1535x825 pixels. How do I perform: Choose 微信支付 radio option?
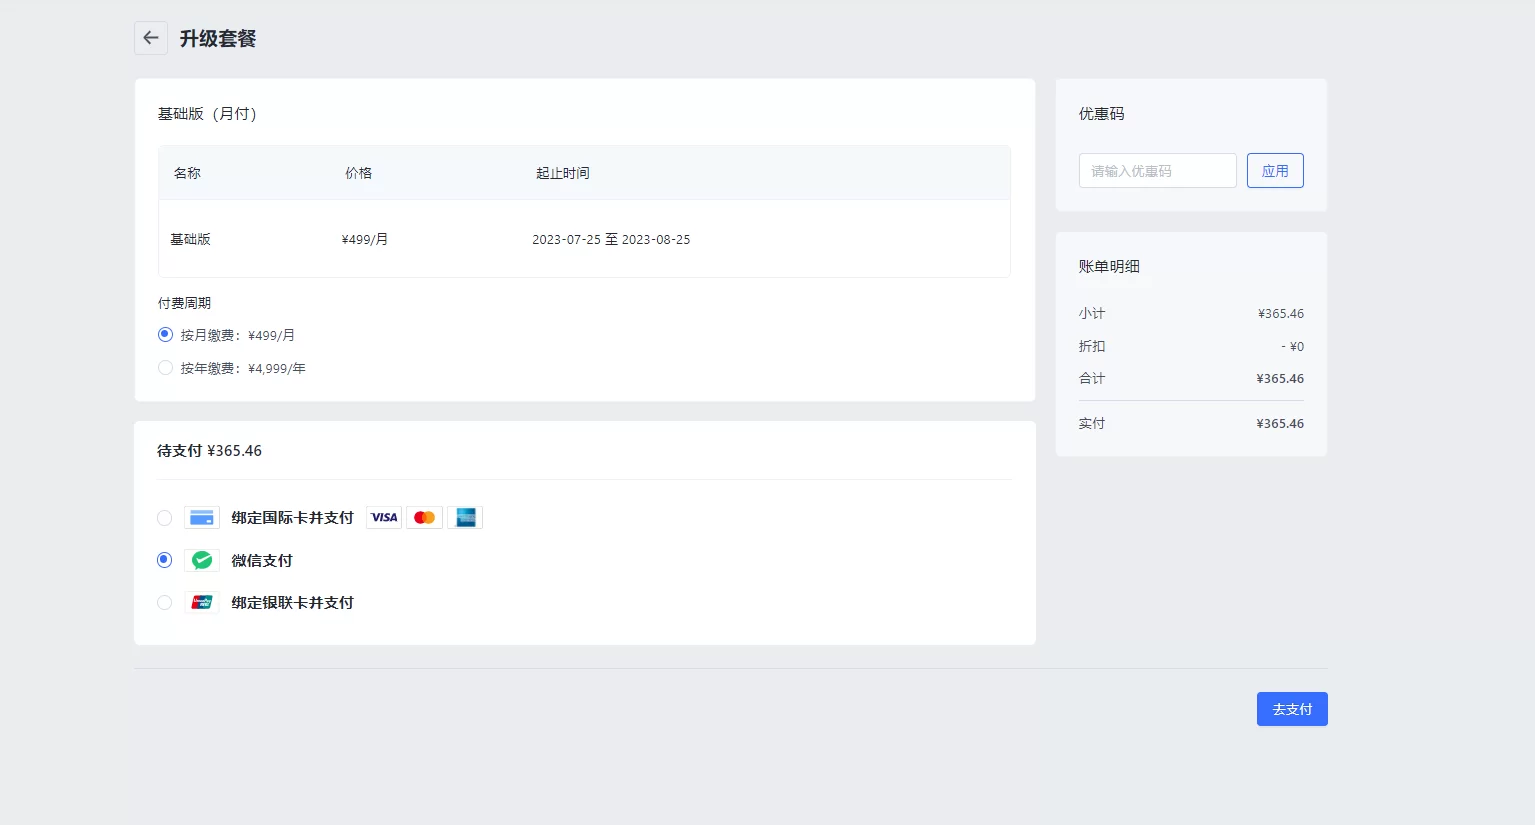164,560
